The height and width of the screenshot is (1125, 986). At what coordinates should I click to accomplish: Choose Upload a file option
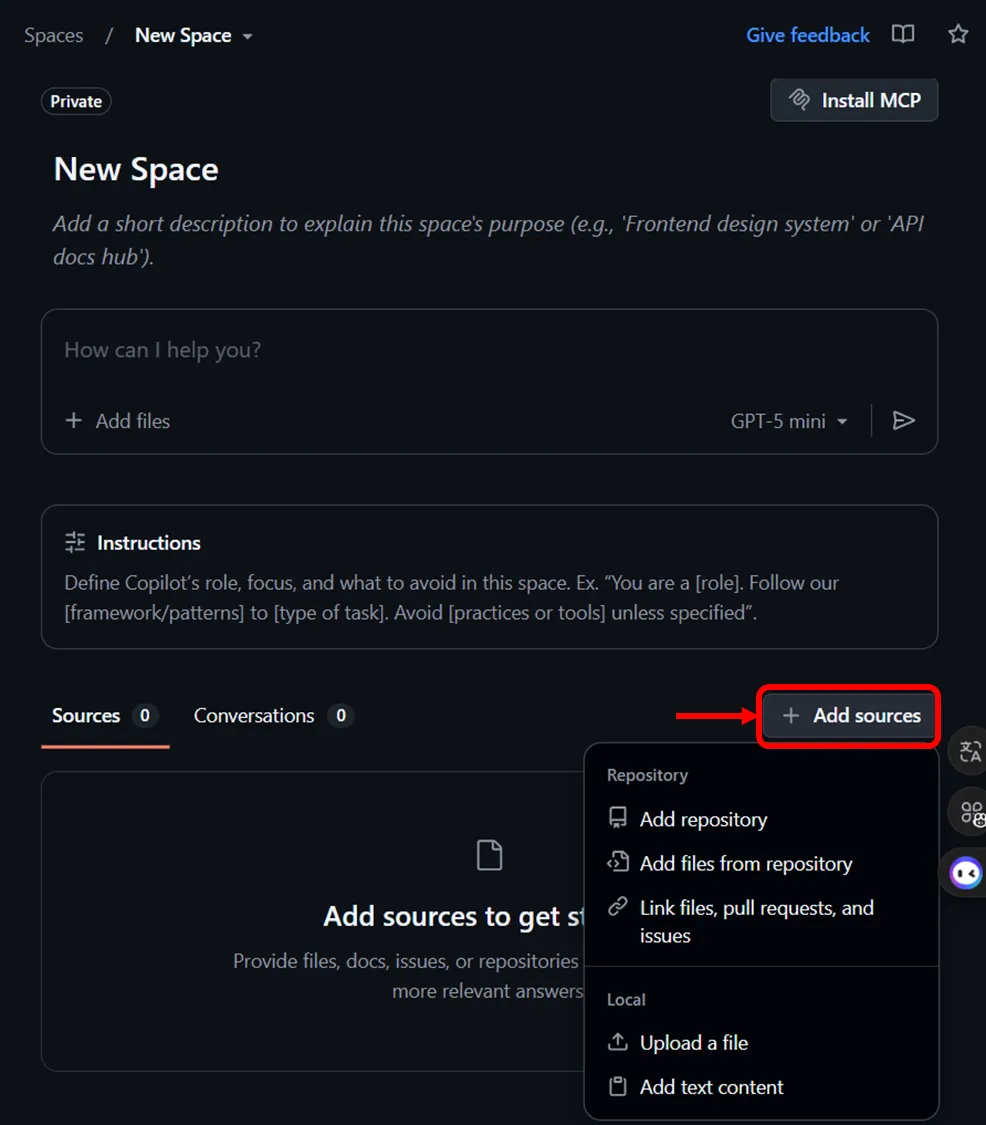(x=693, y=1043)
